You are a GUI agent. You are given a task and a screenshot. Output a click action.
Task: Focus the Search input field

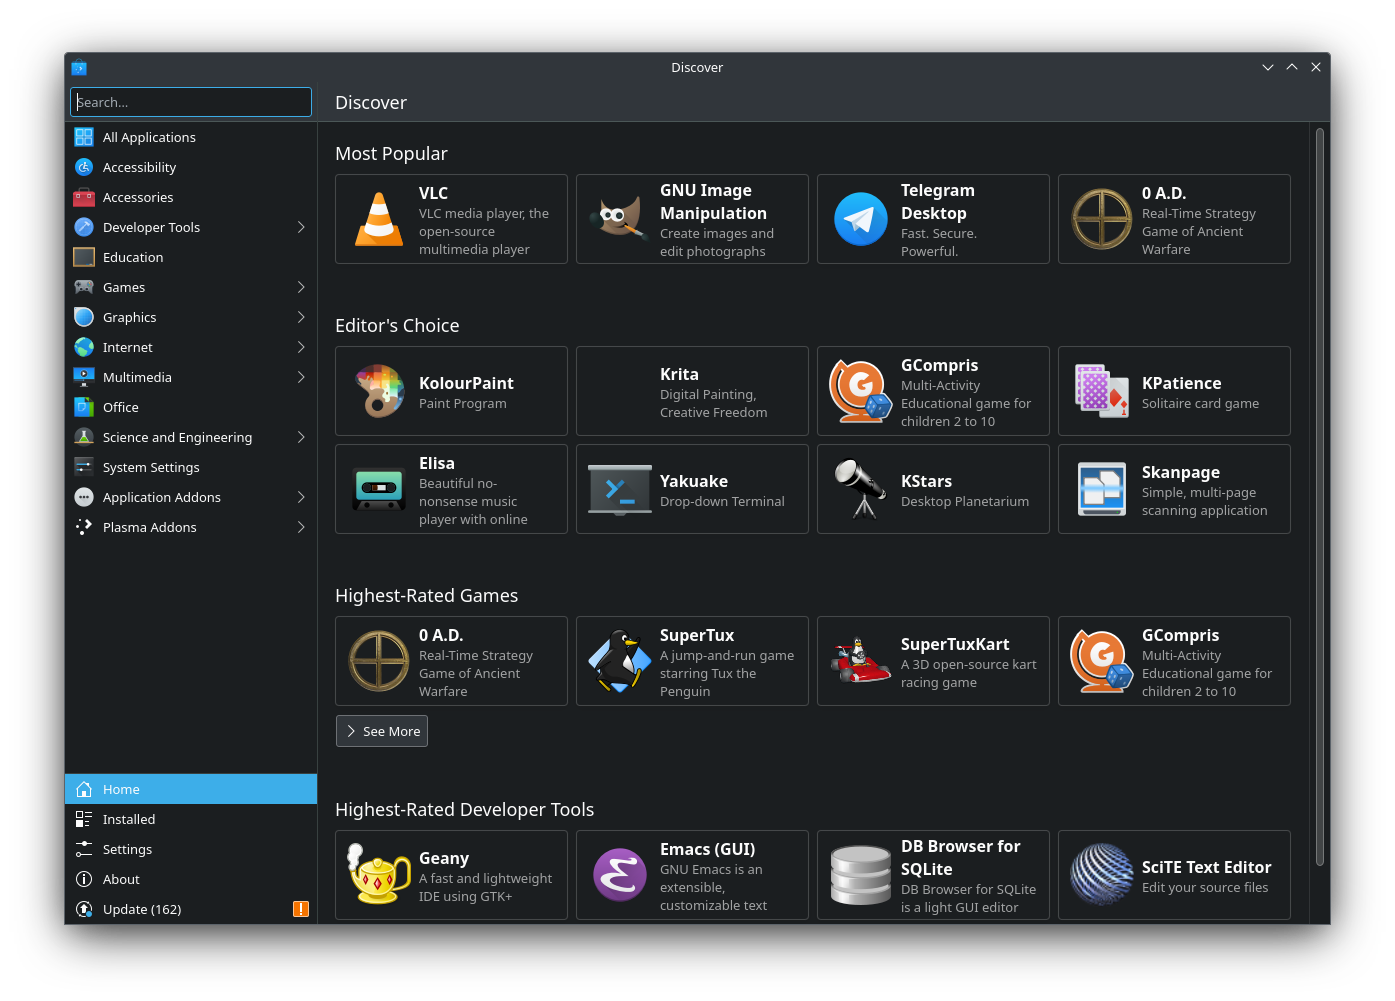191,102
